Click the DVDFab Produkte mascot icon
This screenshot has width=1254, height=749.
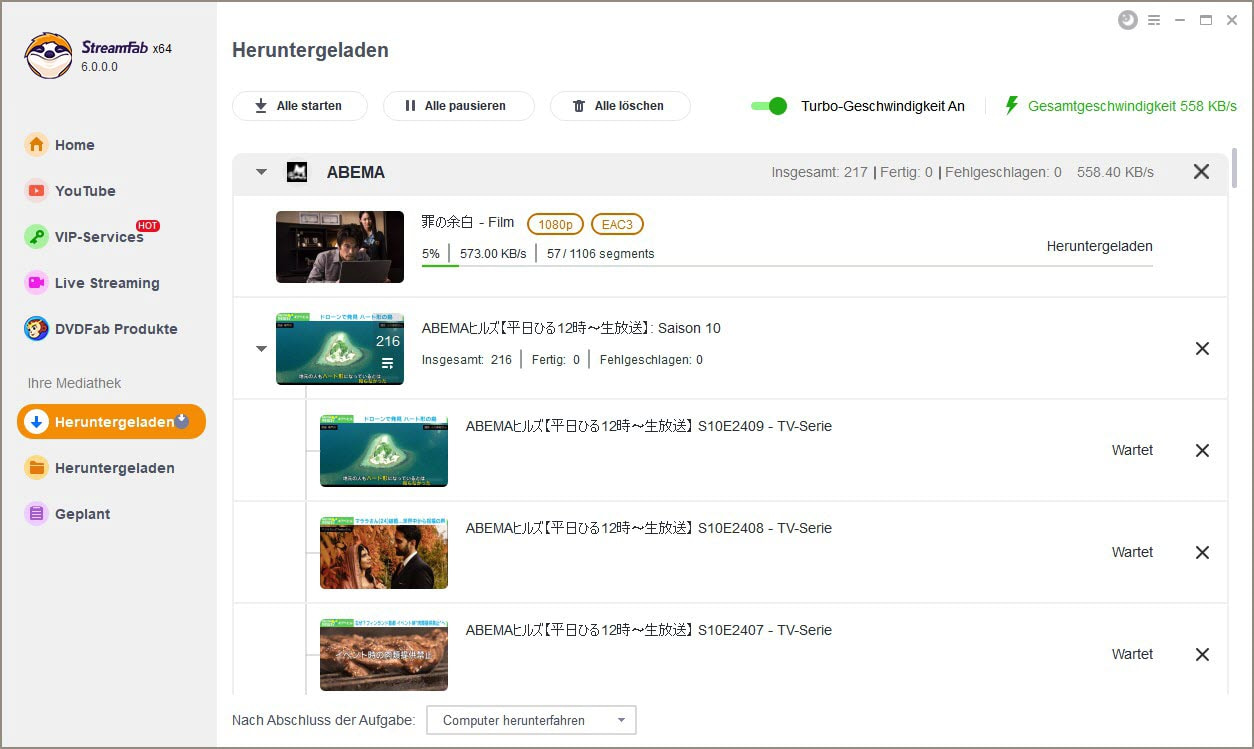point(36,329)
